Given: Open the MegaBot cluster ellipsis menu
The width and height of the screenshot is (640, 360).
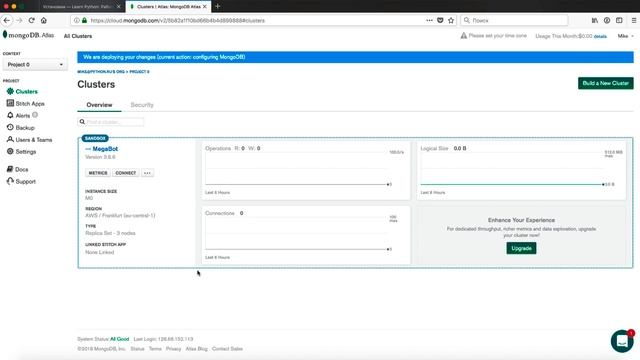Looking at the screenshot, I should [x=147, y=173].
